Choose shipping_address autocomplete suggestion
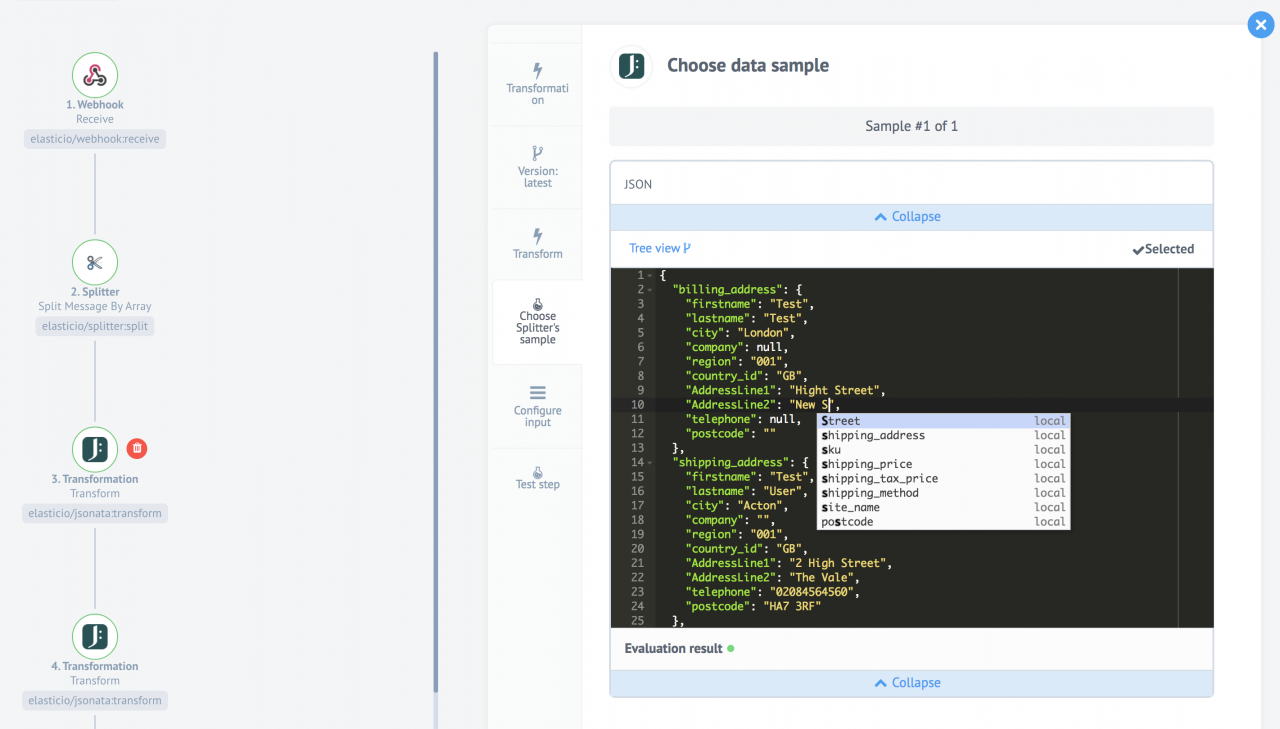 [943, 435]
